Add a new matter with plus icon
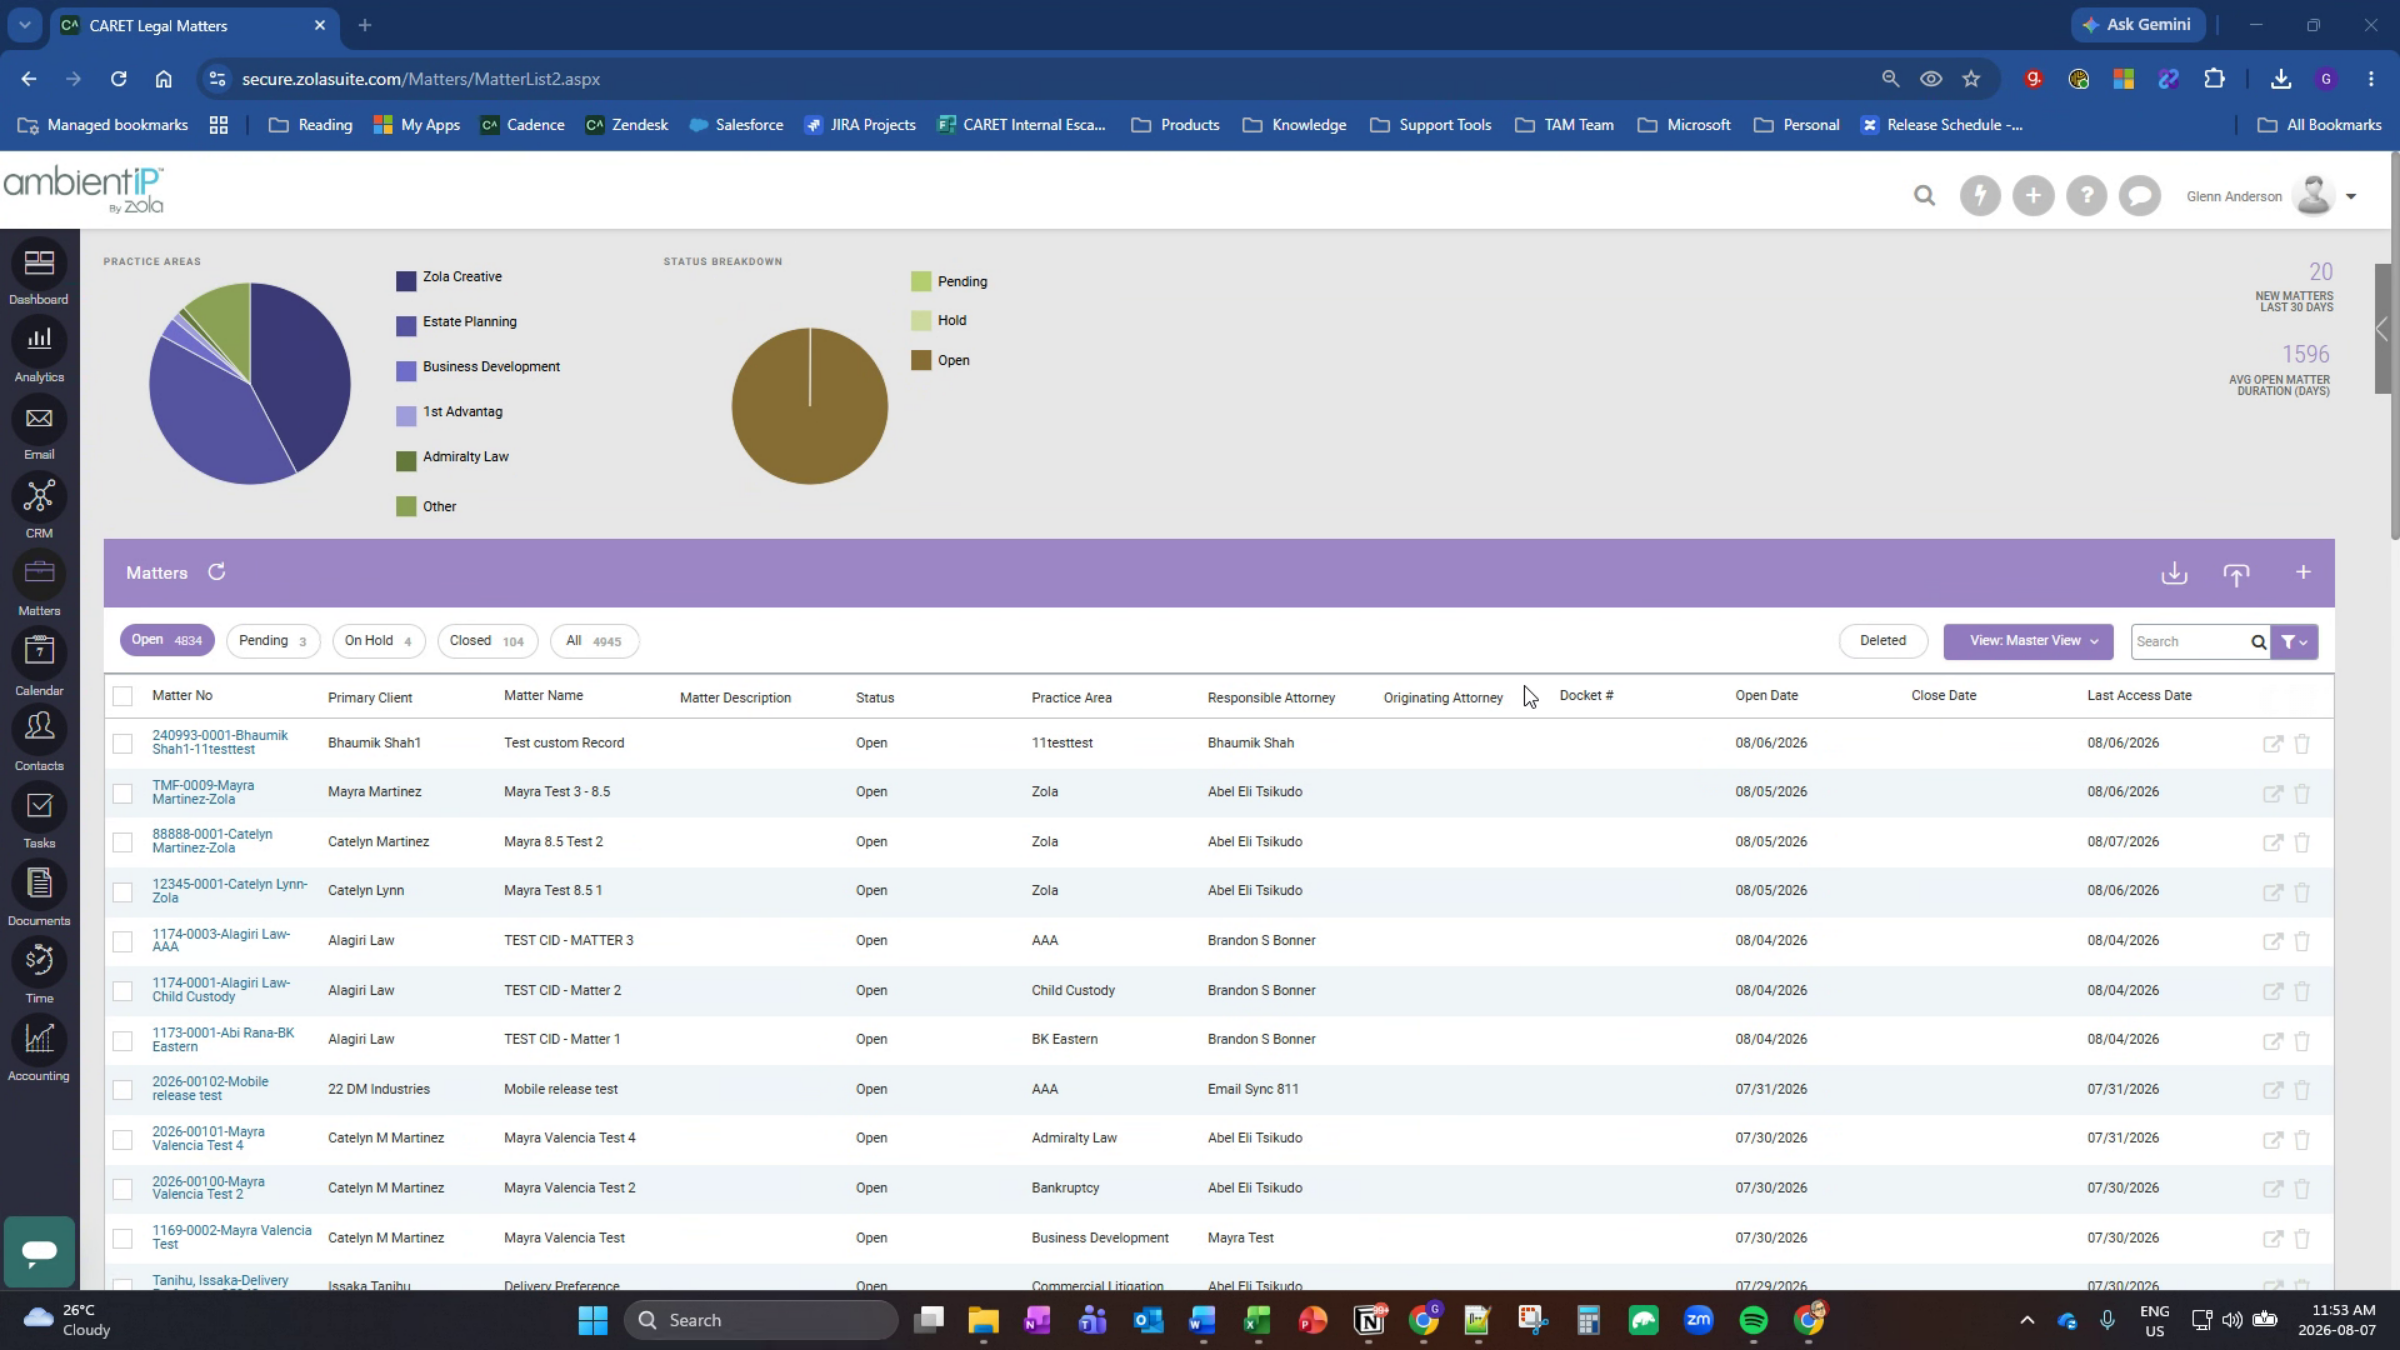2400x1350 pixels. click(x=2303, y=572)
